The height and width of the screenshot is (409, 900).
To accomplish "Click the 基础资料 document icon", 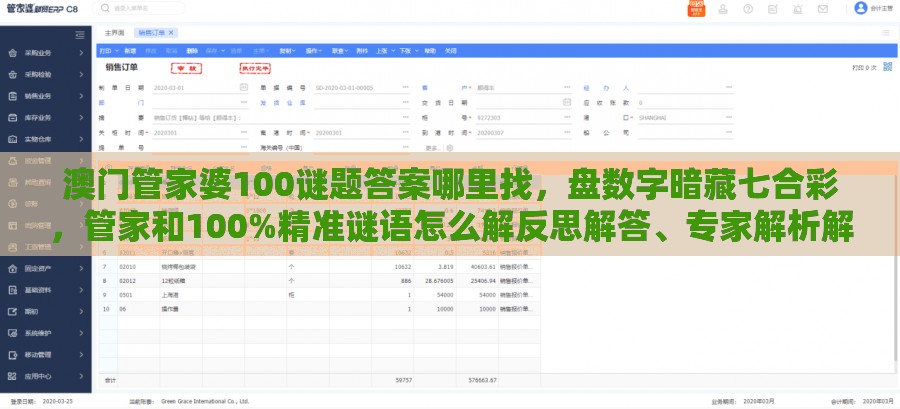I will coord(13,290).
